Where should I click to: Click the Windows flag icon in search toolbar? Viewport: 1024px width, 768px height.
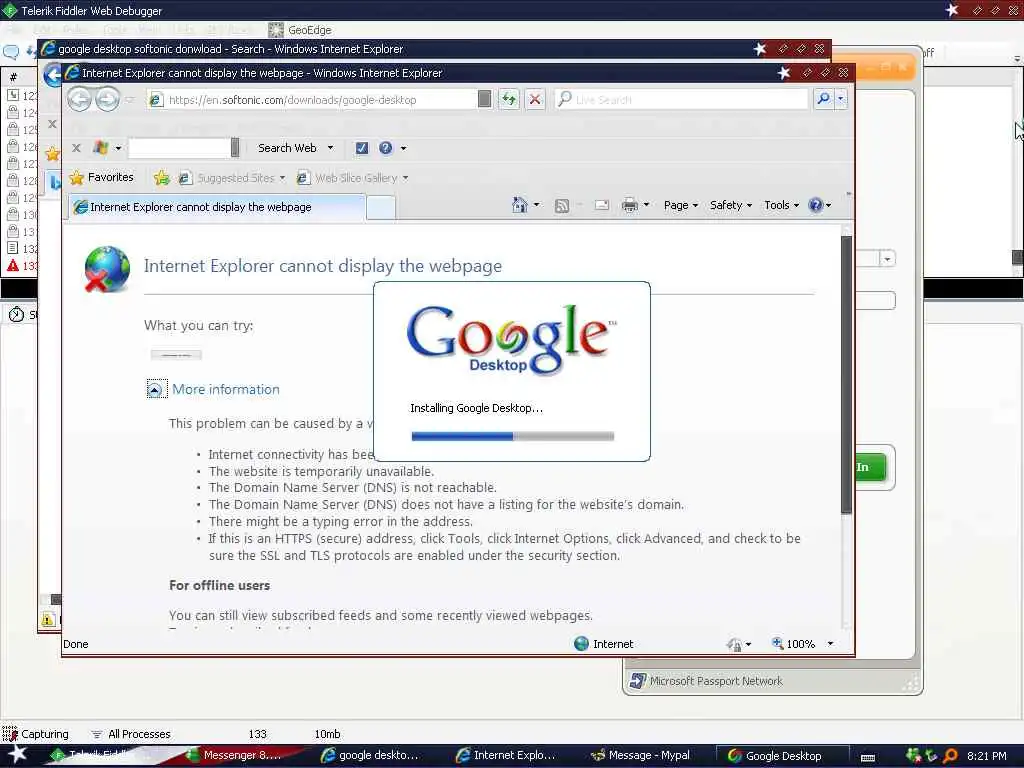pos(100,148)
